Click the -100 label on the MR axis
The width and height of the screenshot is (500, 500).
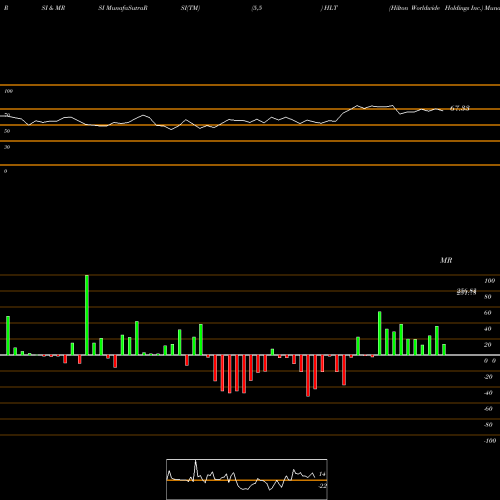click(x=490, y=441)
